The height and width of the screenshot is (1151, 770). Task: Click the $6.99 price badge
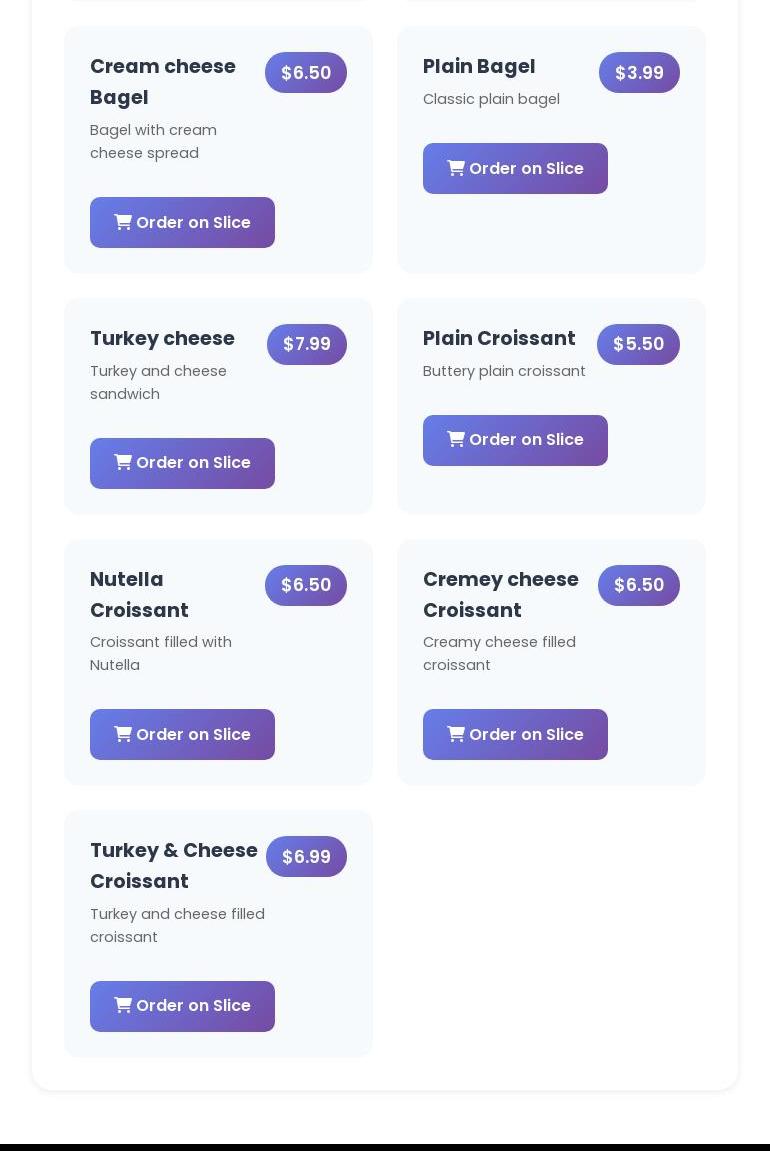306,857
